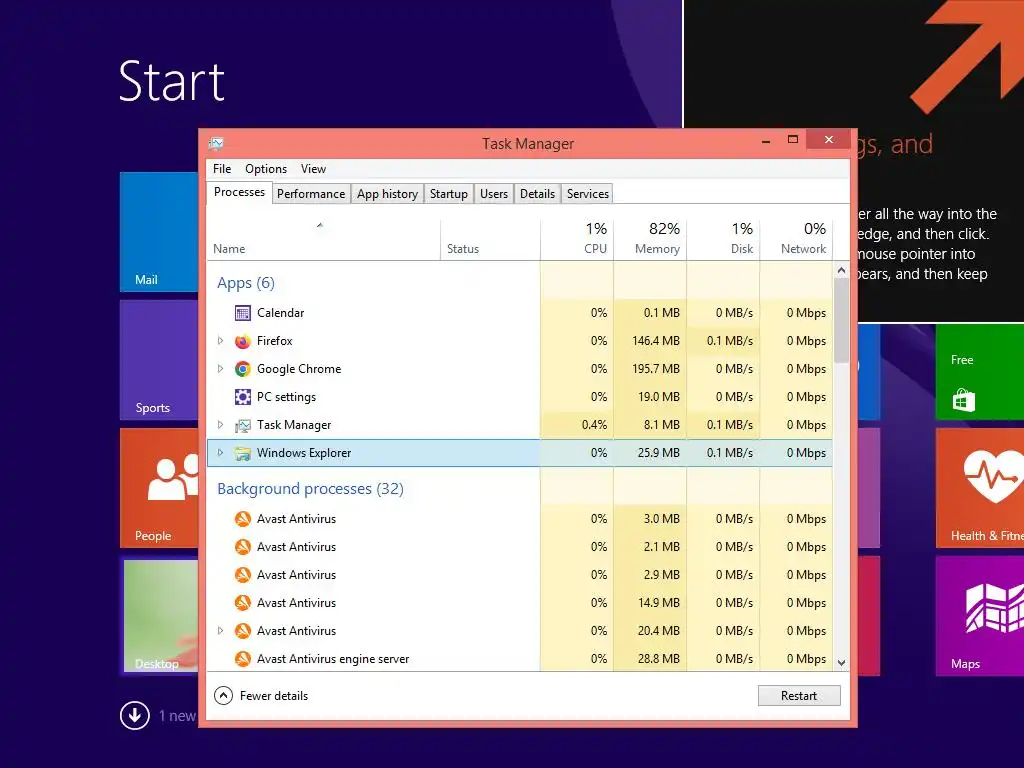Switch to the Services tab
This screenshot has height=768, width=1024.
pos(588,194)
